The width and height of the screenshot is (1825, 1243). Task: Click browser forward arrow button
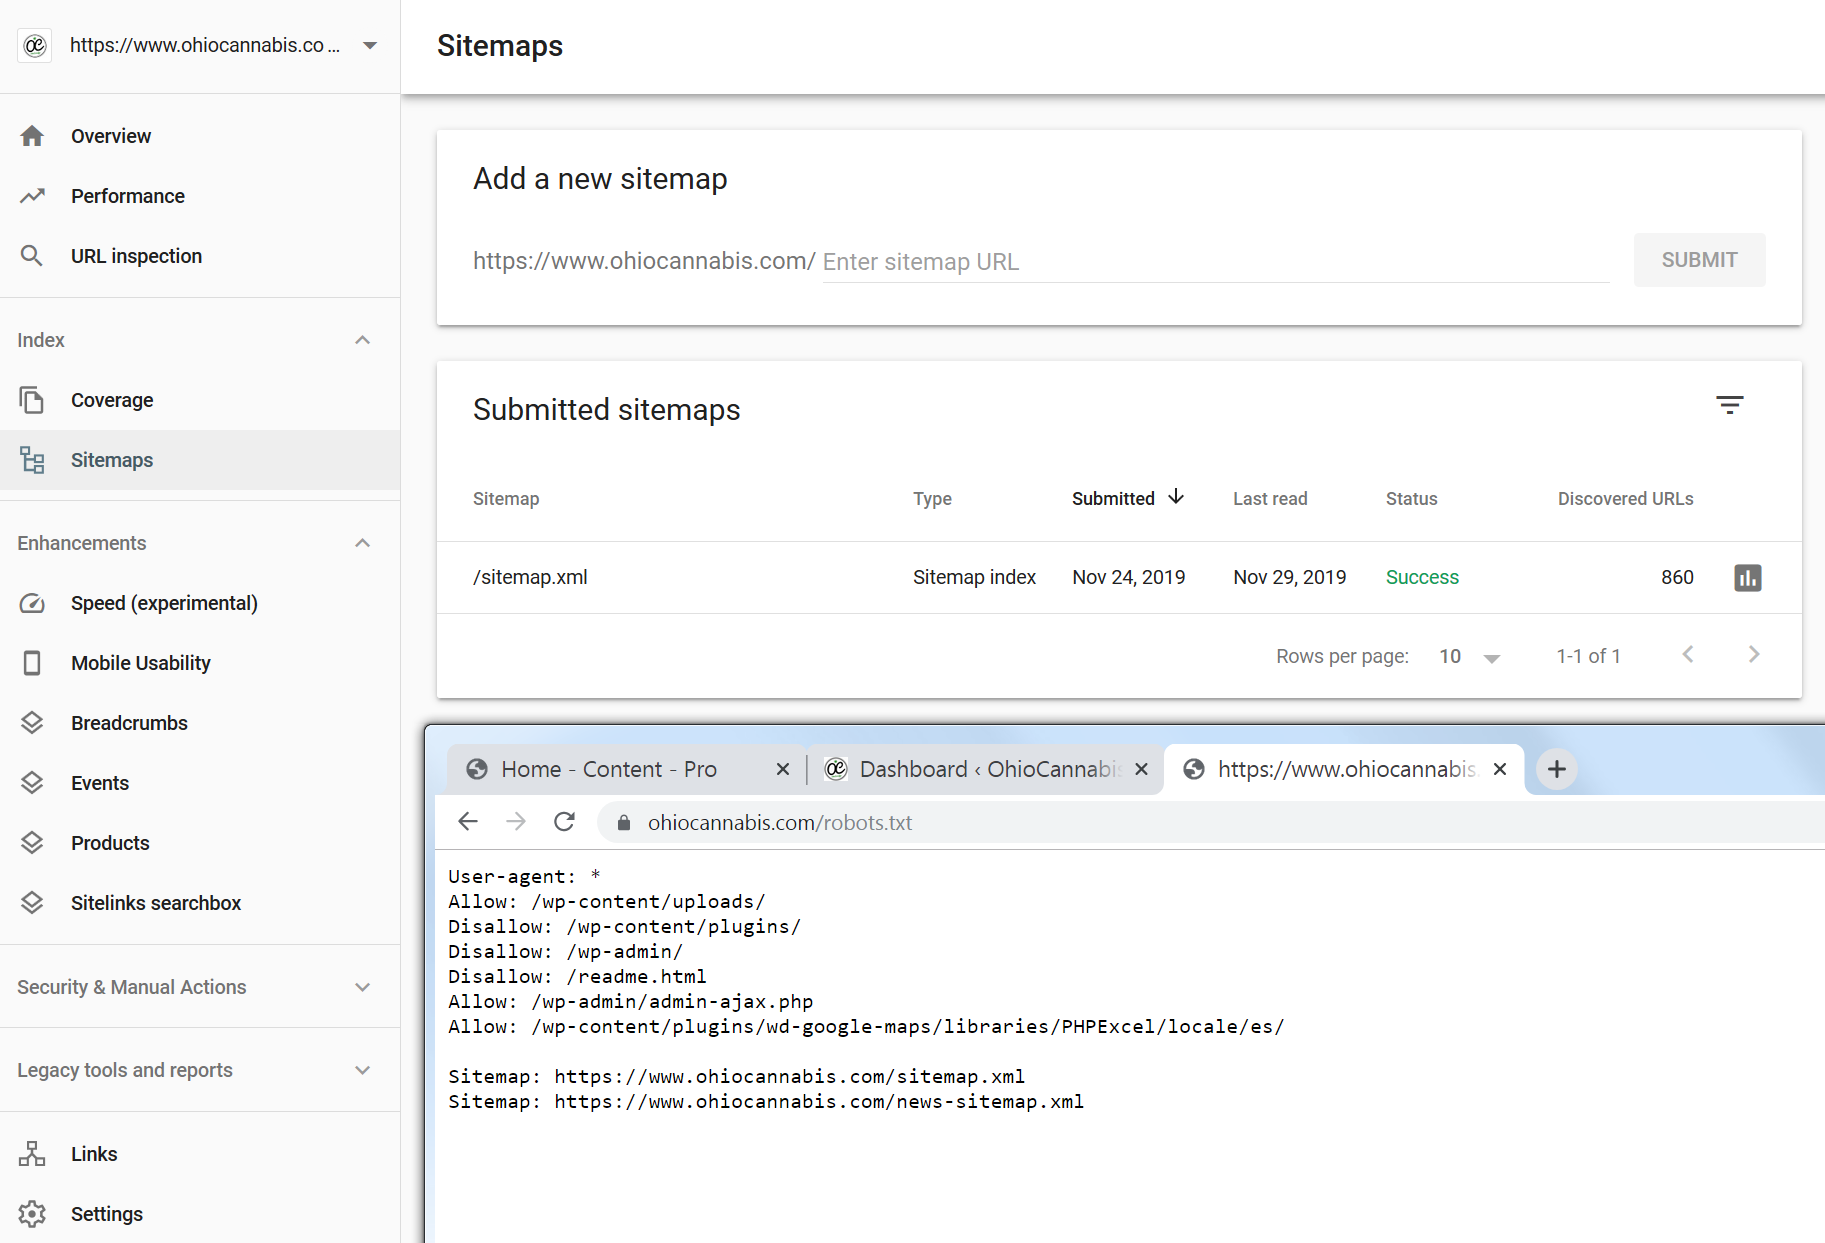click(516, 822)
